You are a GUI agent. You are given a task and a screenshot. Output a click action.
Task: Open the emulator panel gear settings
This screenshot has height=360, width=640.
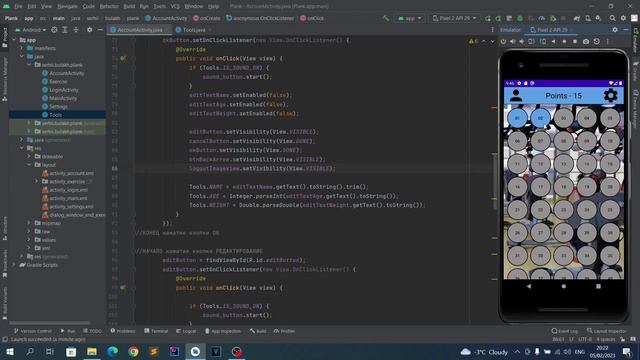point(615,30)
